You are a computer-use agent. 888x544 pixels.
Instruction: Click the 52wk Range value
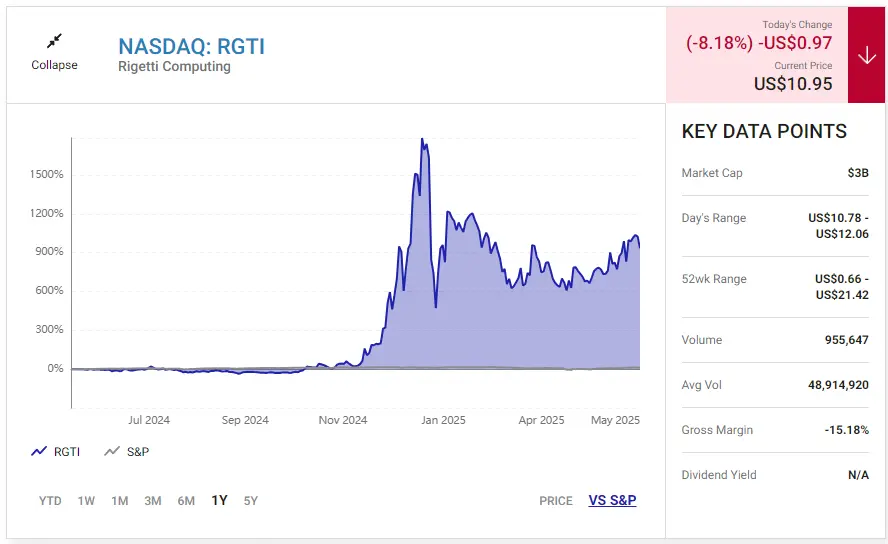click(842, 287)
